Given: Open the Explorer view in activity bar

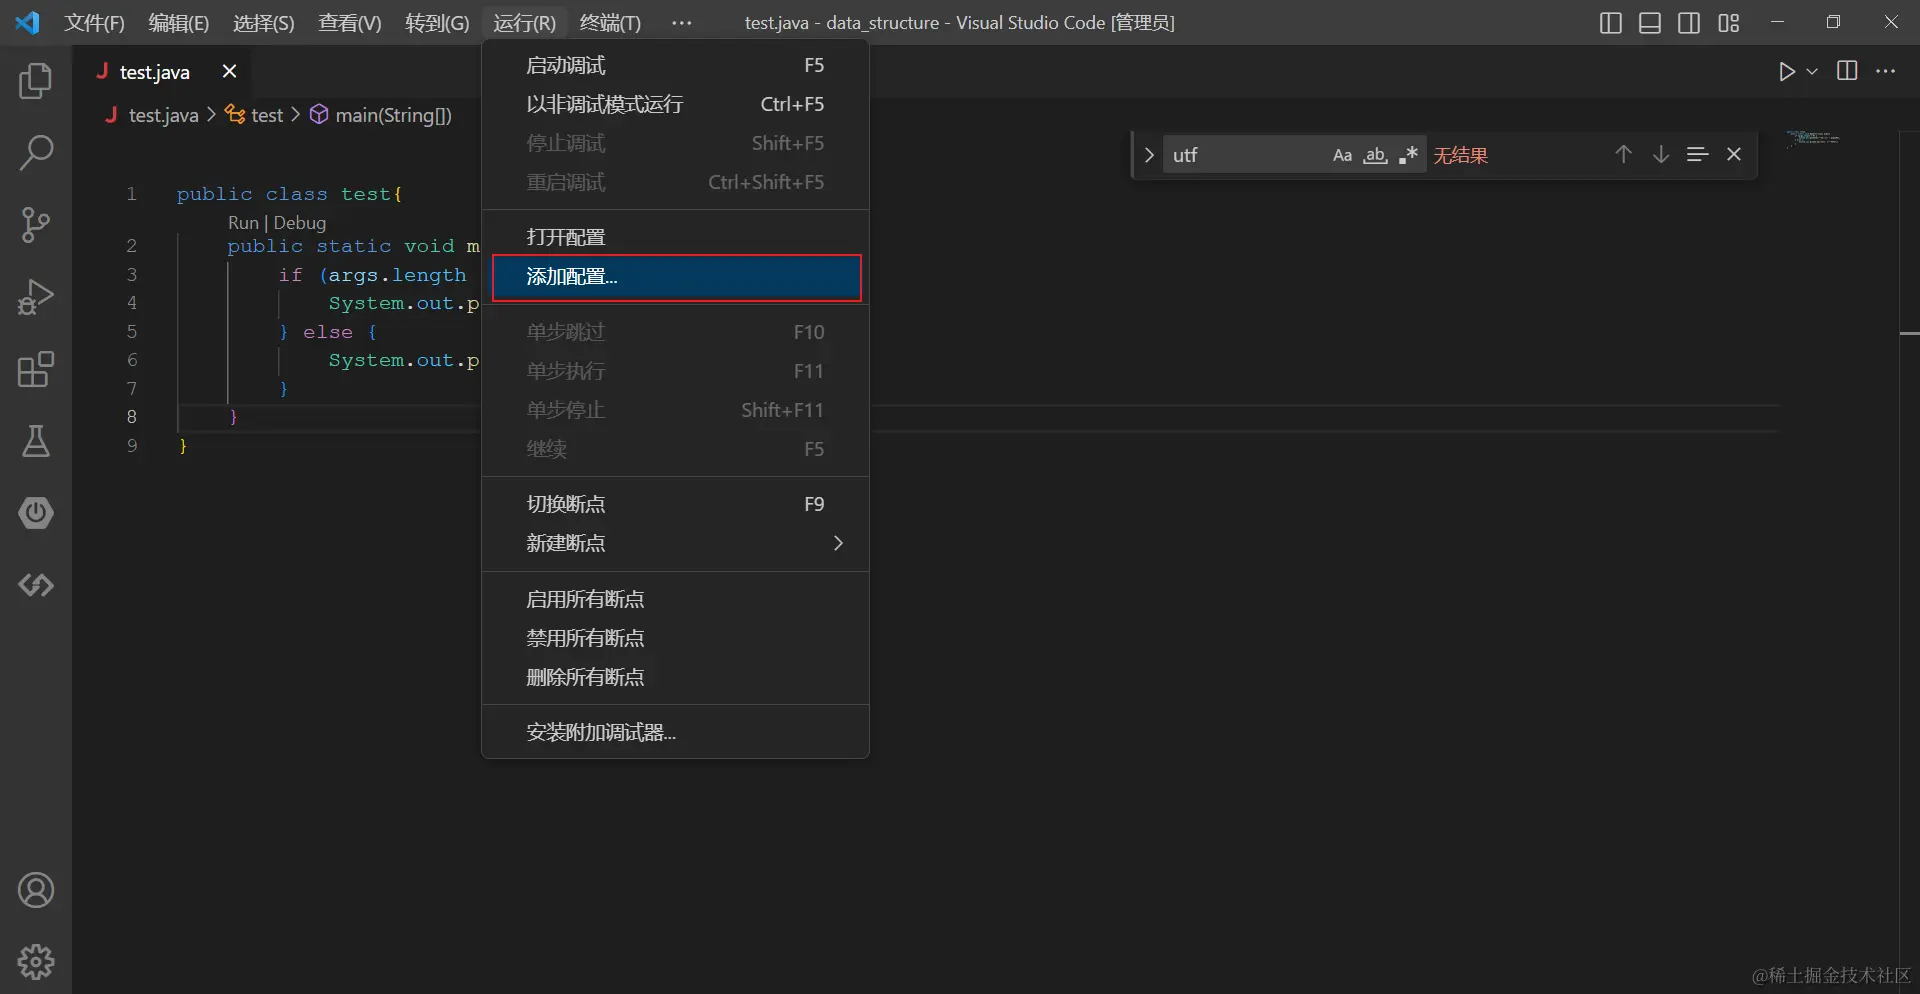Looking at the screenshot, I should pyautogui.click(x=36, y=81).
